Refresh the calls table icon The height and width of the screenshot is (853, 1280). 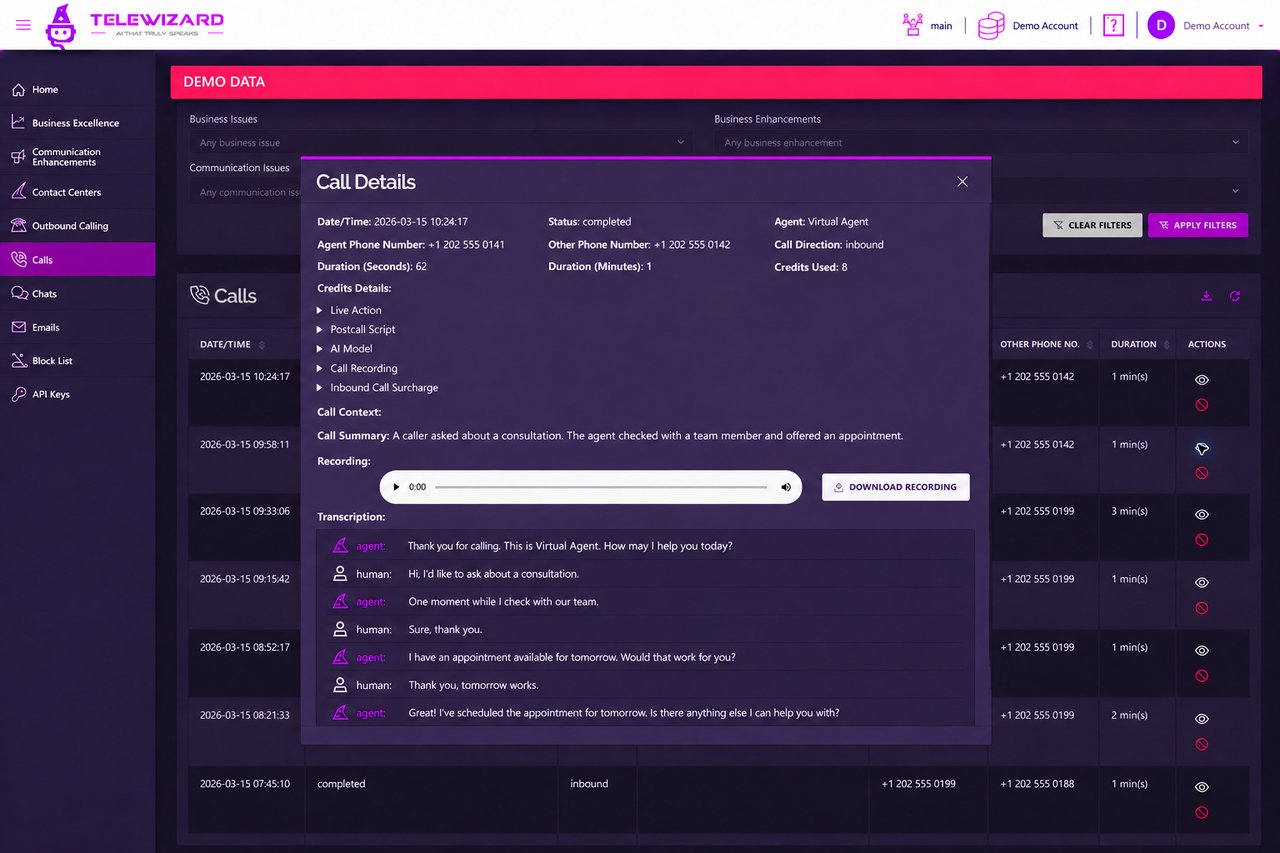[1235, 296]
